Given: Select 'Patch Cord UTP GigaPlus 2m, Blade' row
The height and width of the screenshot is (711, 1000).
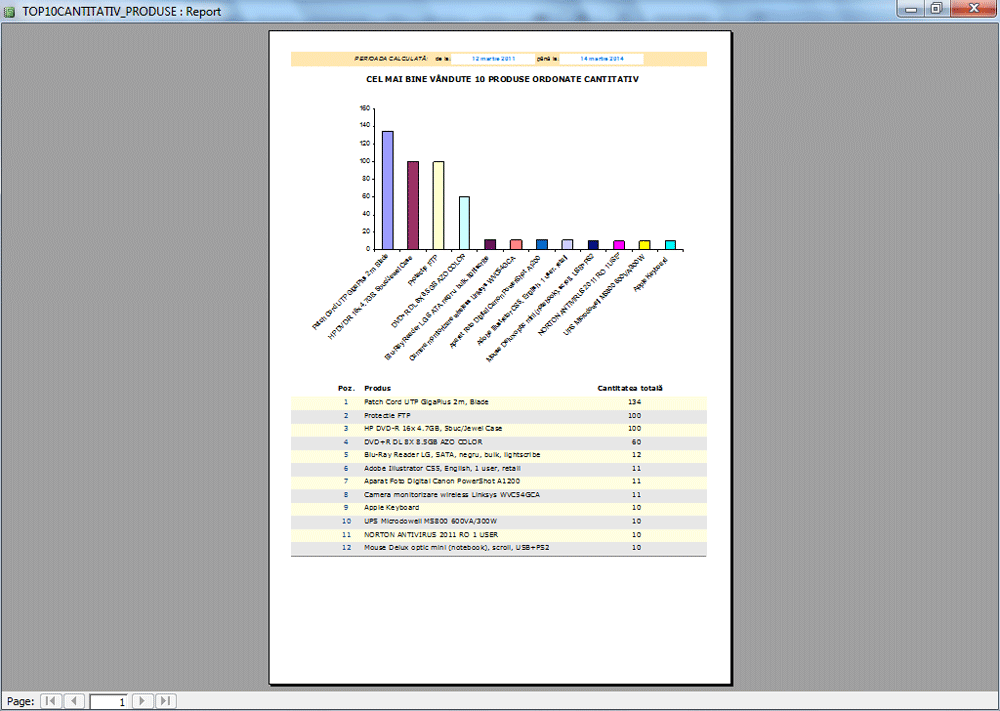Looking at the screenshot, I should [499, 402].
